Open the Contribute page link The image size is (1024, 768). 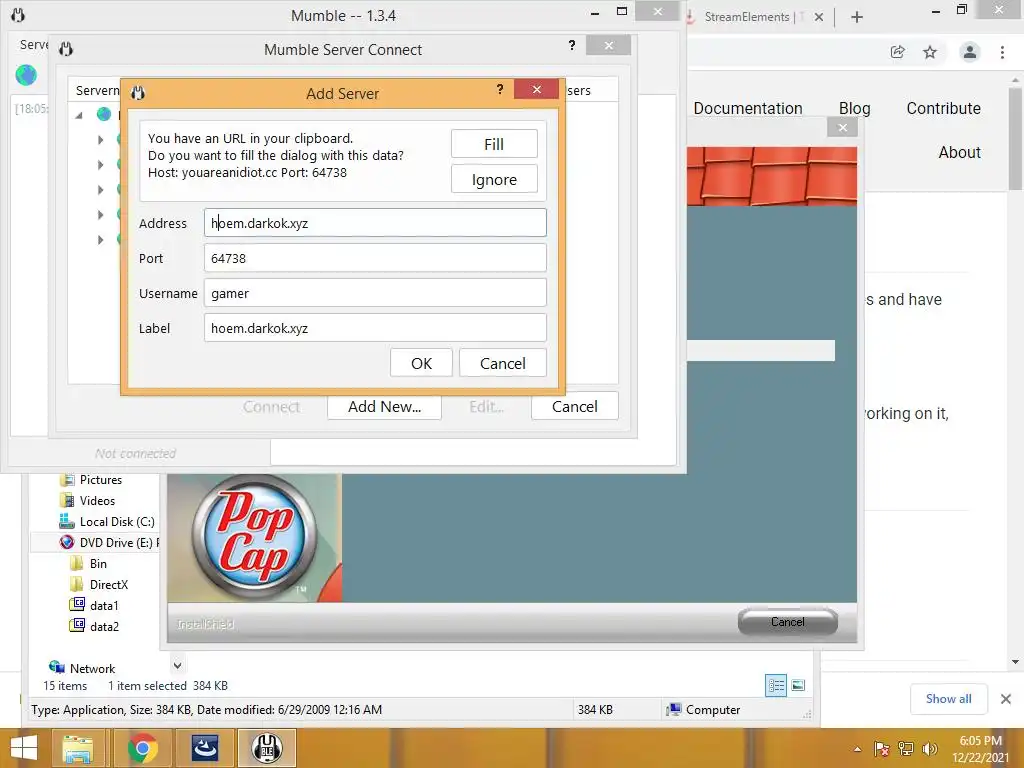click(x=943, y=108)
